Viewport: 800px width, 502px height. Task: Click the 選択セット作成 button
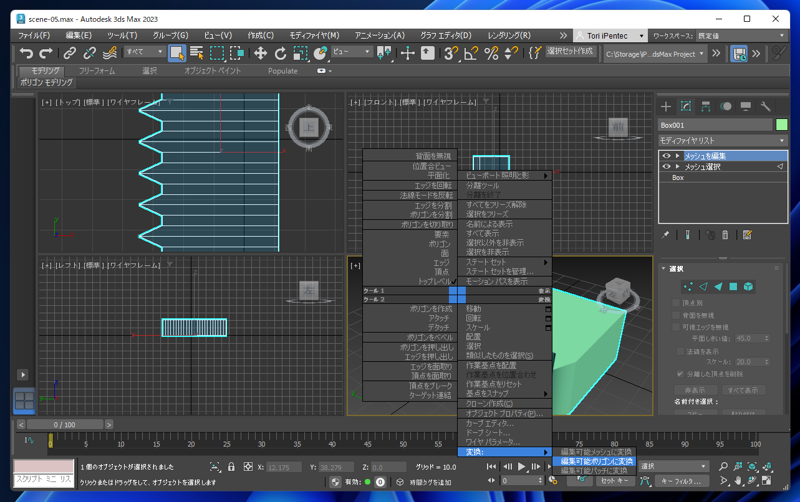(570, 51)
